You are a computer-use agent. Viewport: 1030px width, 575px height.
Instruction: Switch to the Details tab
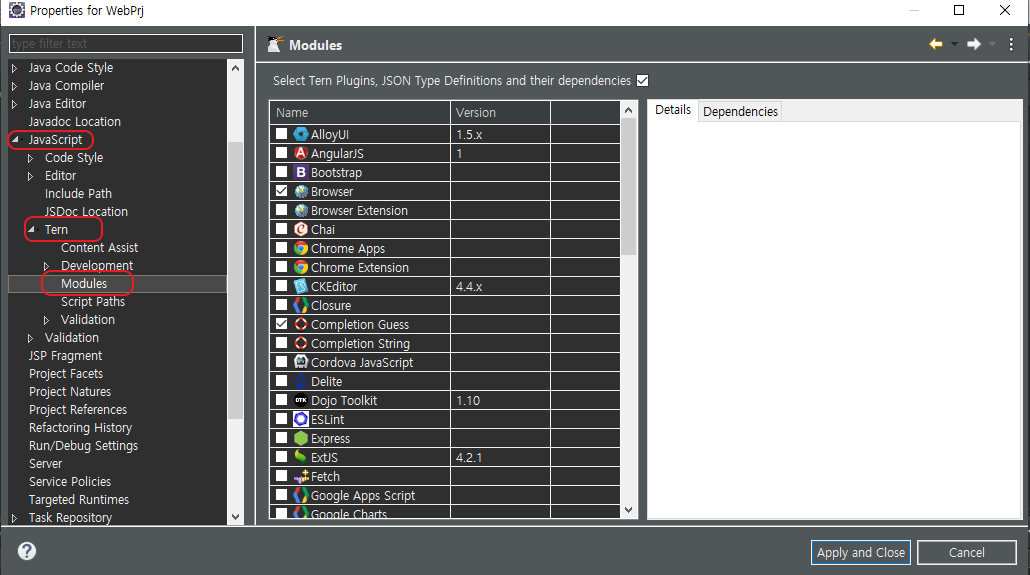pyautogui.click(x=673, y=110)
